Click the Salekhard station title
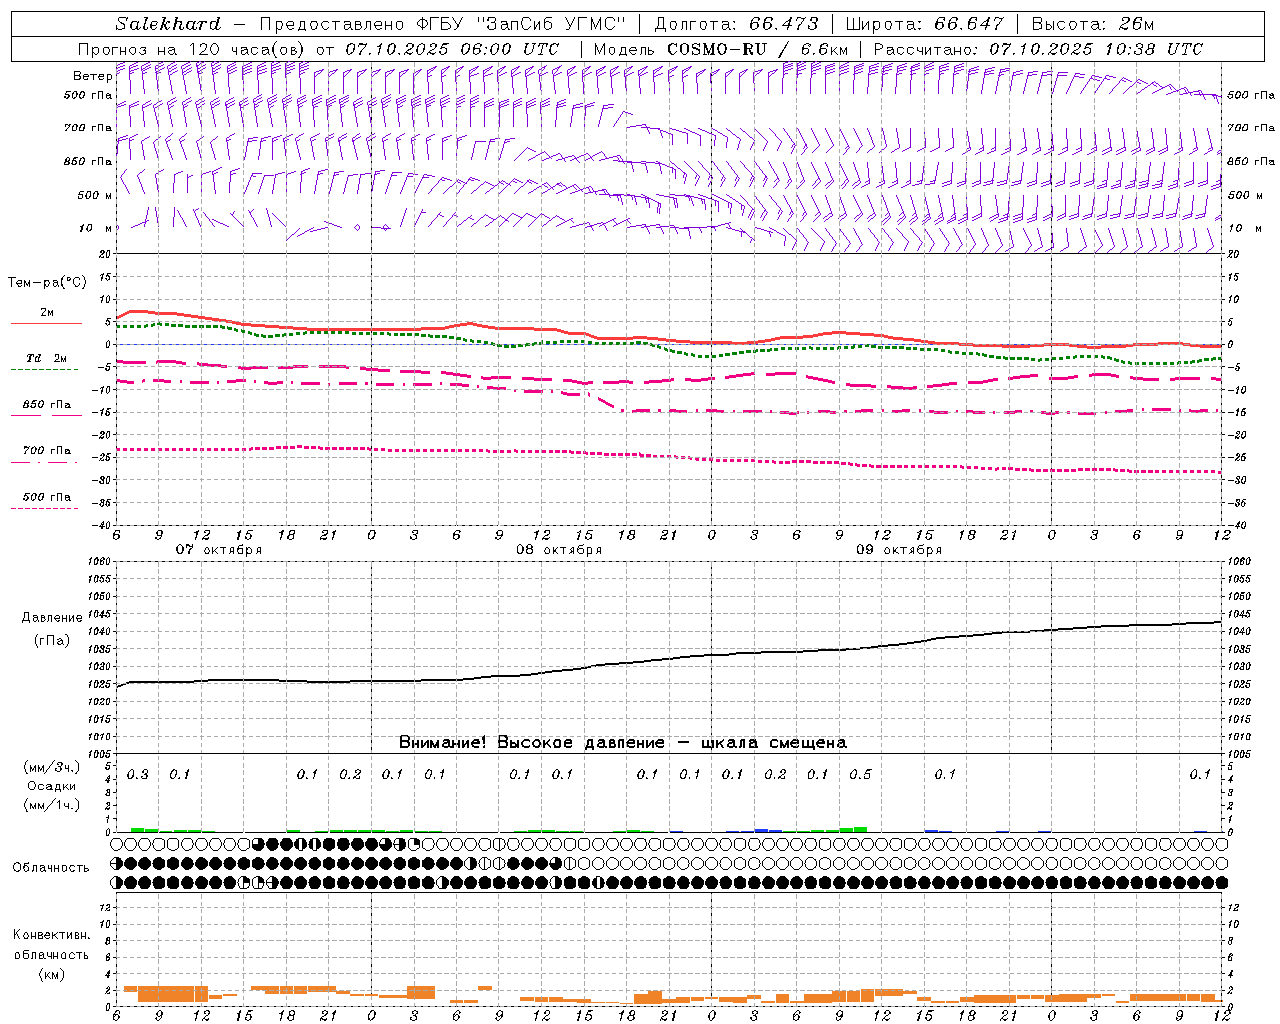The width and height of the screenshot is (1280, 1024). [x=167, y=24]
